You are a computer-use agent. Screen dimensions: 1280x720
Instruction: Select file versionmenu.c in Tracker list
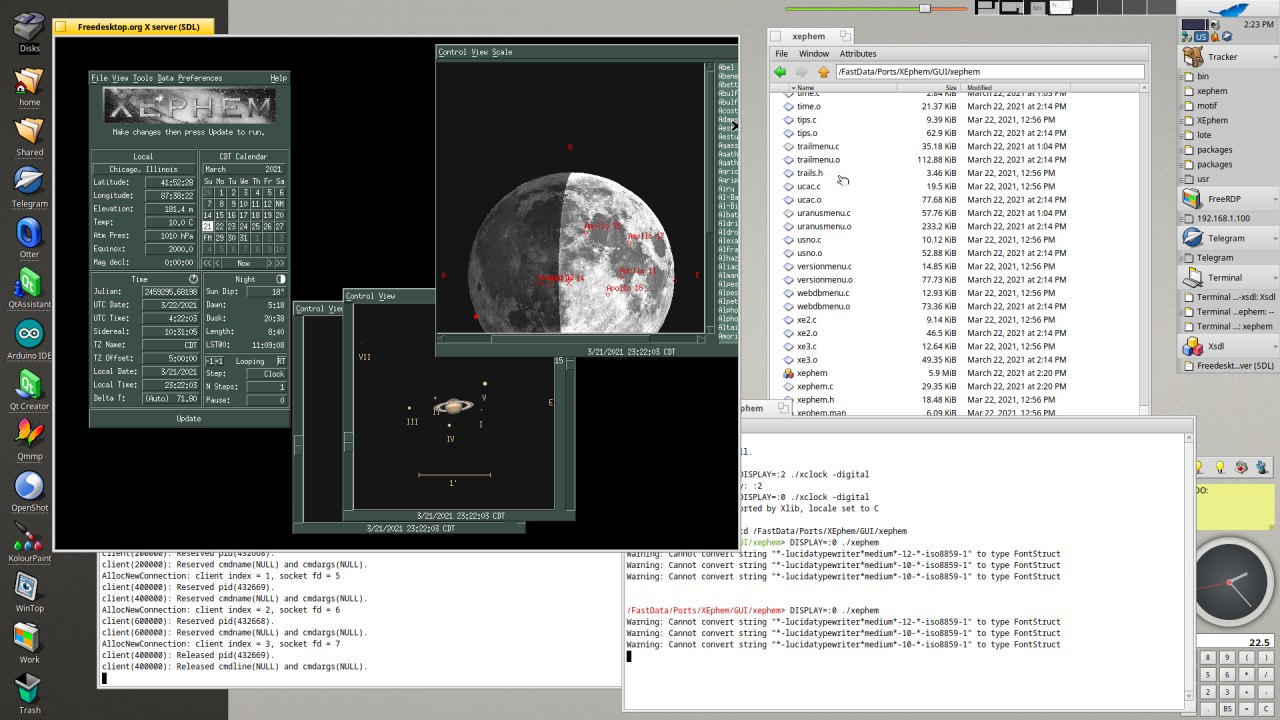(x=824, y=266)
